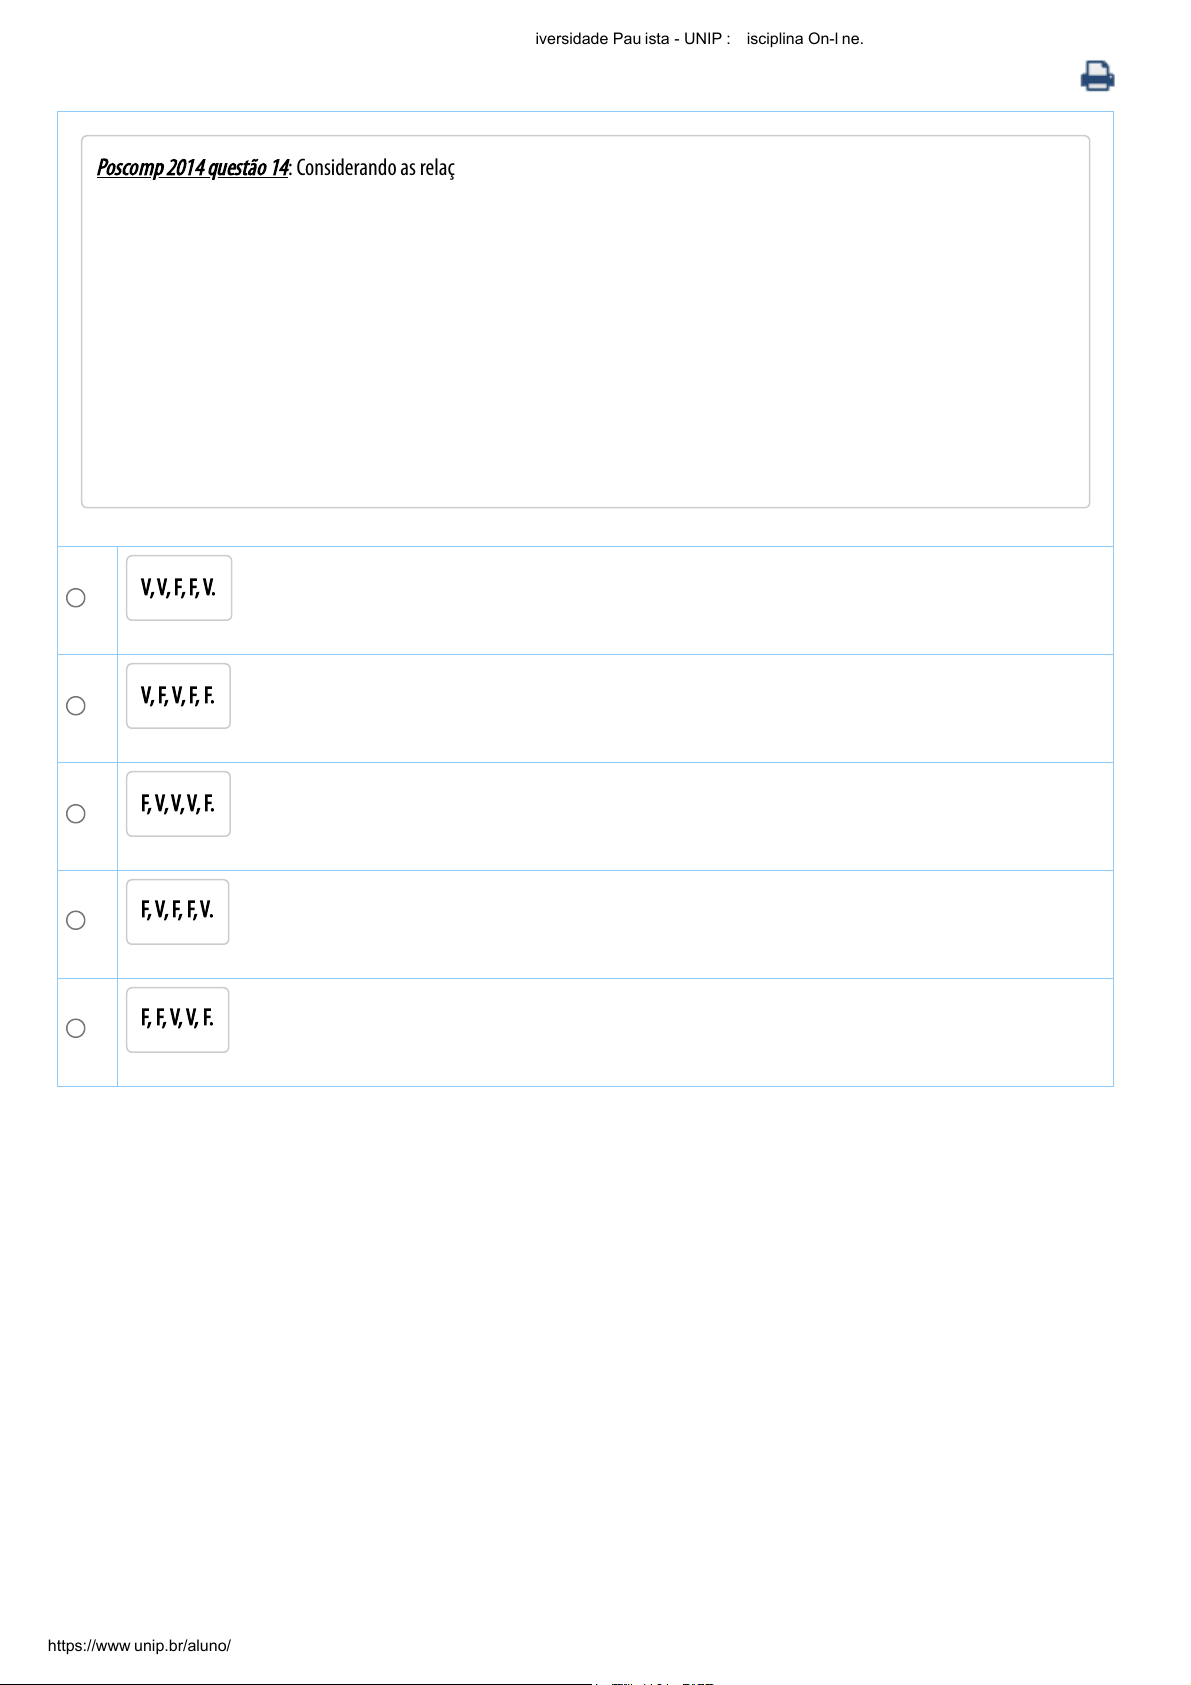1191x1685 pixels.
Task: Click the 'V, V, F, F, V.' answer box
Action: tap(179, 588)
